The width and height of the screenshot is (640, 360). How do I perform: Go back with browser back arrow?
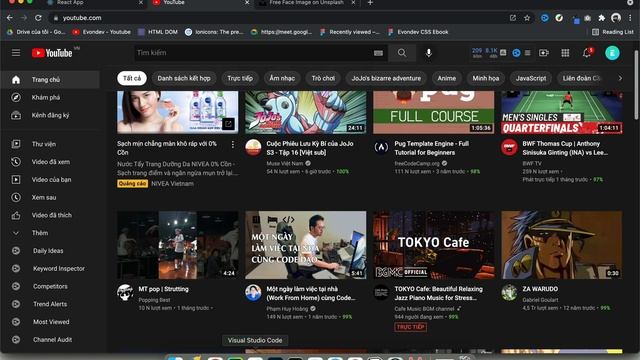tap(10, 18)
